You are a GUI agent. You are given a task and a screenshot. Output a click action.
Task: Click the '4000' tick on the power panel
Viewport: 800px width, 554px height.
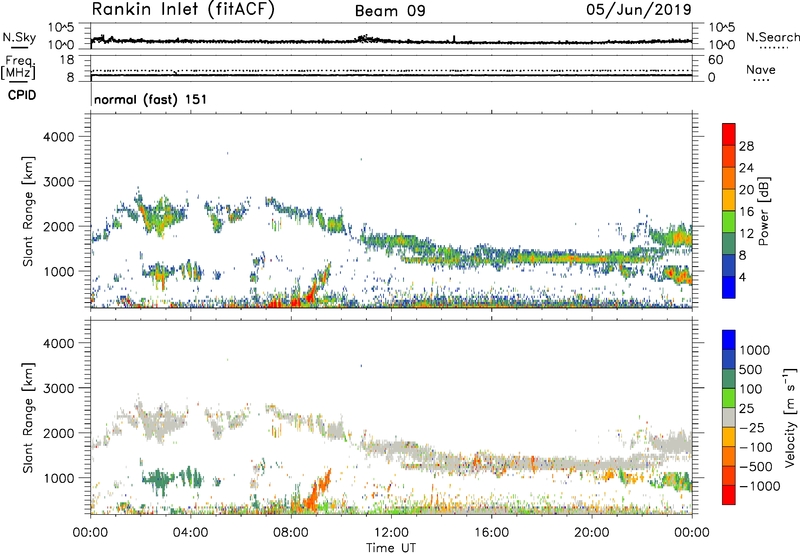58,137
